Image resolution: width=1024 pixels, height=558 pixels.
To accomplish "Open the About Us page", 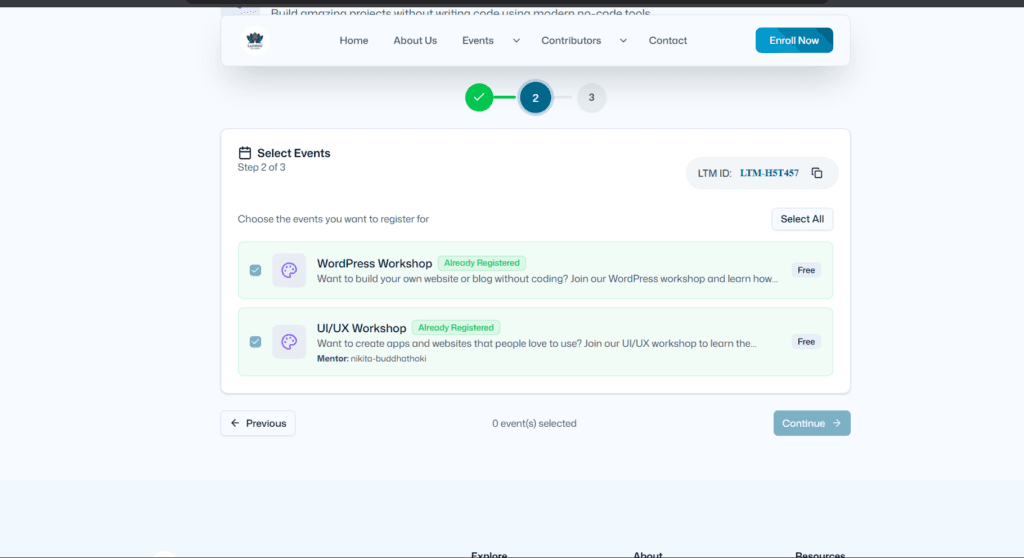I will coord(415,41).
